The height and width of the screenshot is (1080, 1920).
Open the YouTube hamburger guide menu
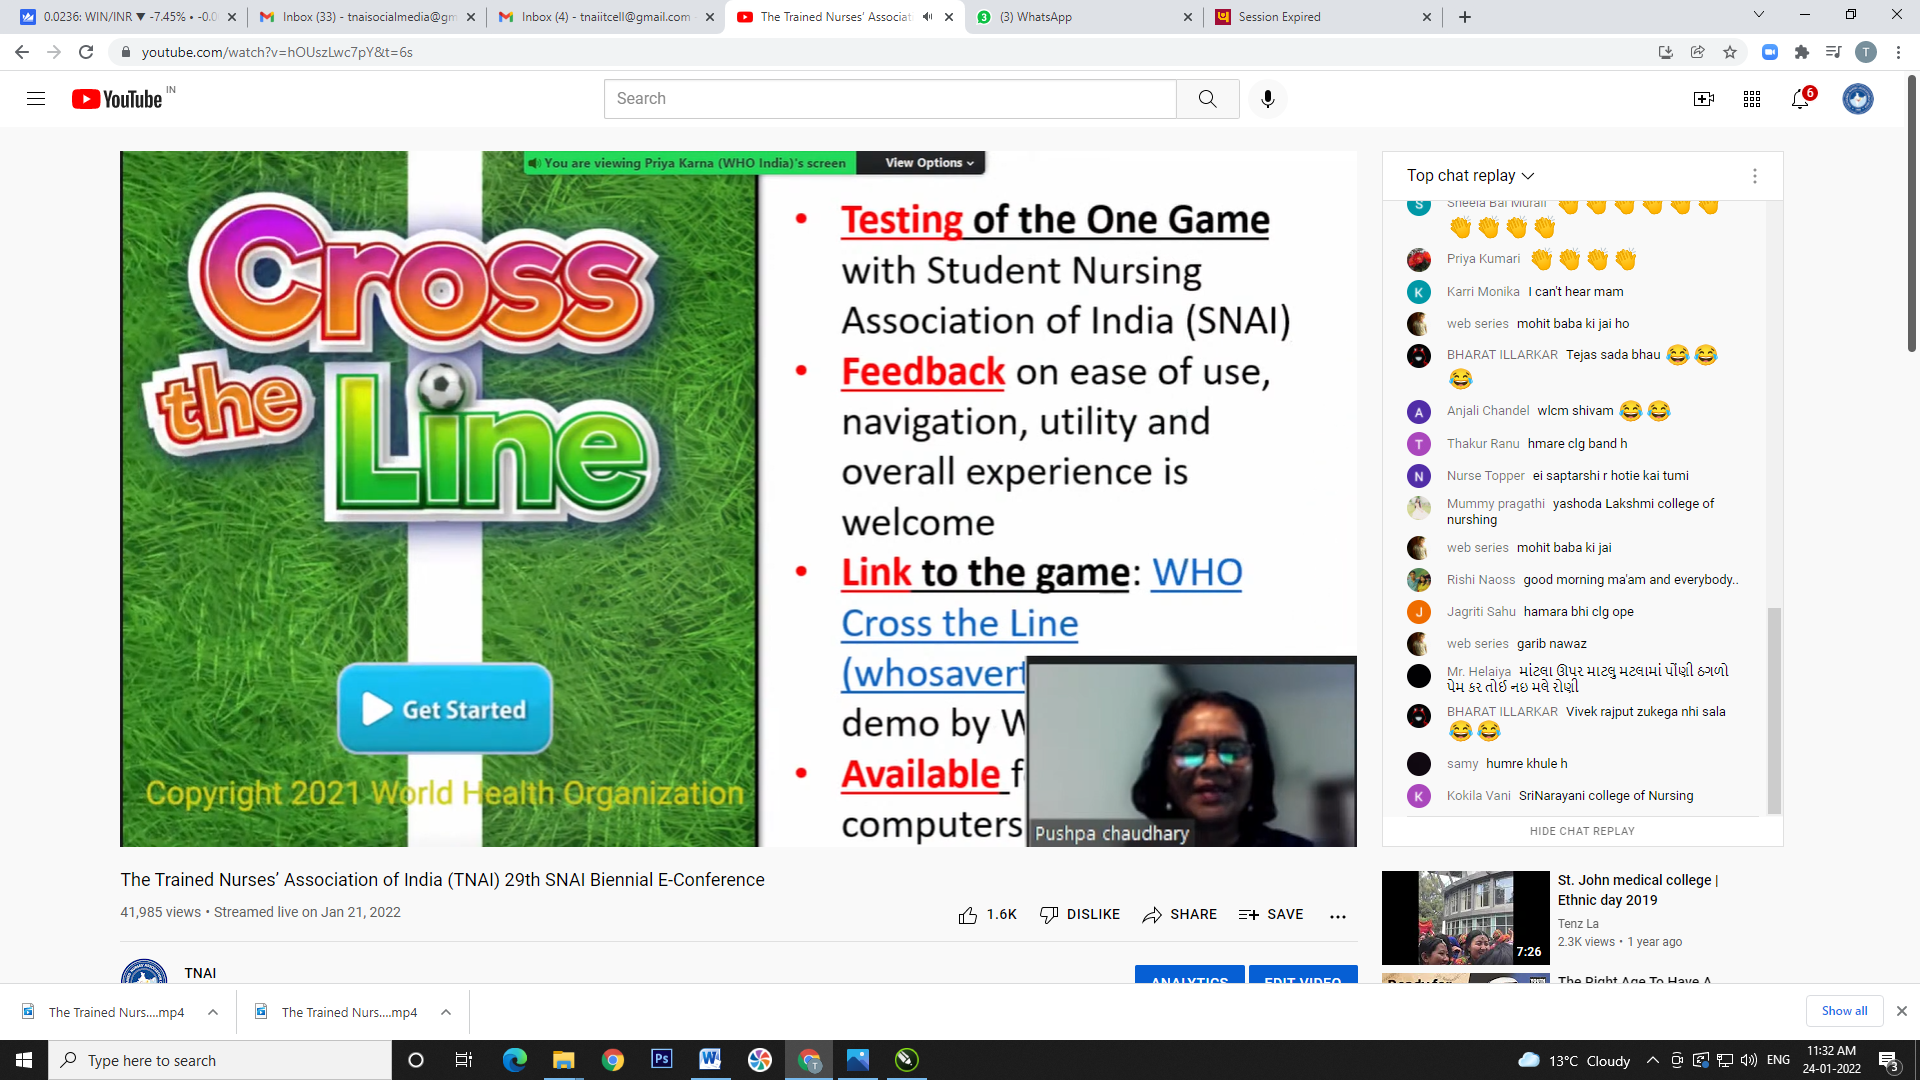pyautogui.click(x=36, y=99)
